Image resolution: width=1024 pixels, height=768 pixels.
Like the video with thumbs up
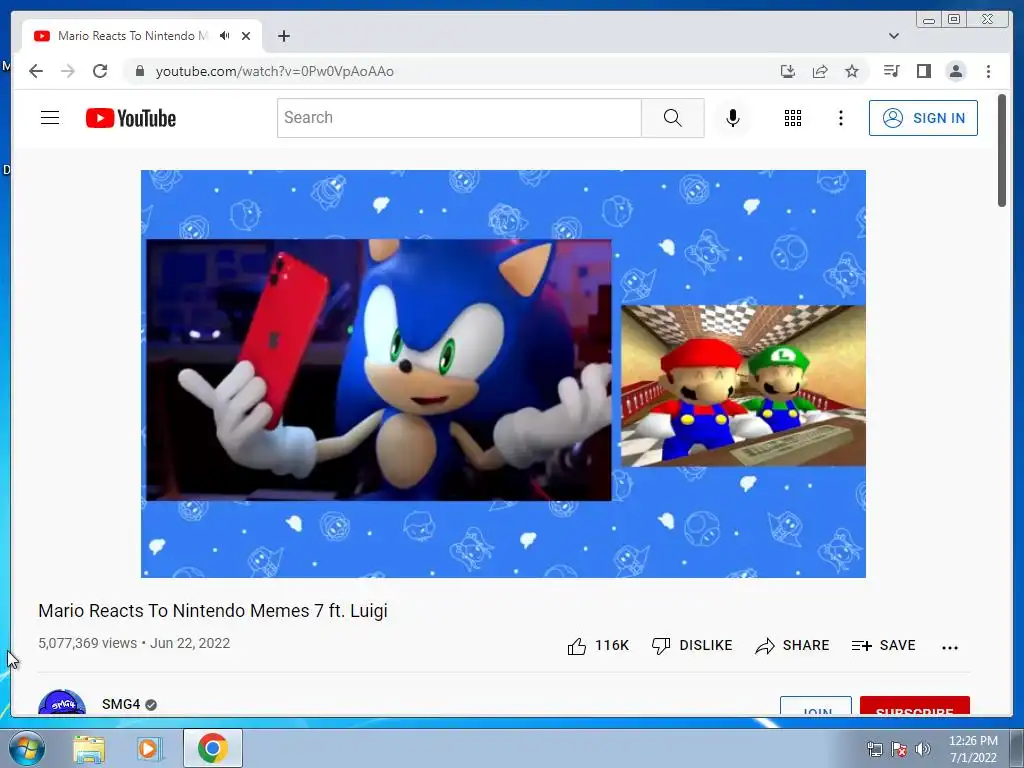pos(598,646)
